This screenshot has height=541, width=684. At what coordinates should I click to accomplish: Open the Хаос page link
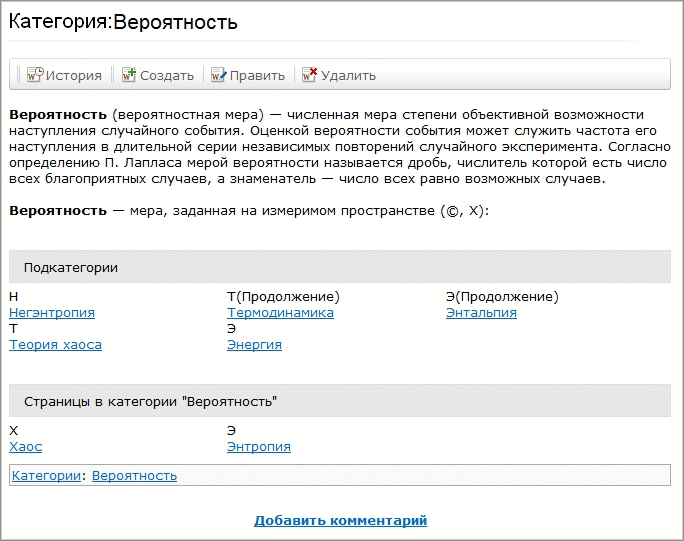click(25, 447)
